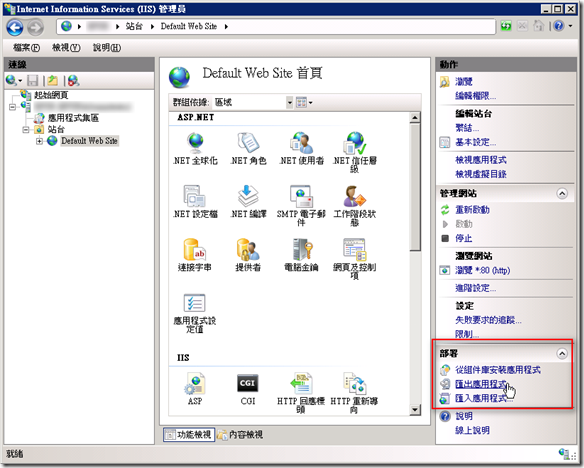Click the 重新啟動 action

pos(472,210)
